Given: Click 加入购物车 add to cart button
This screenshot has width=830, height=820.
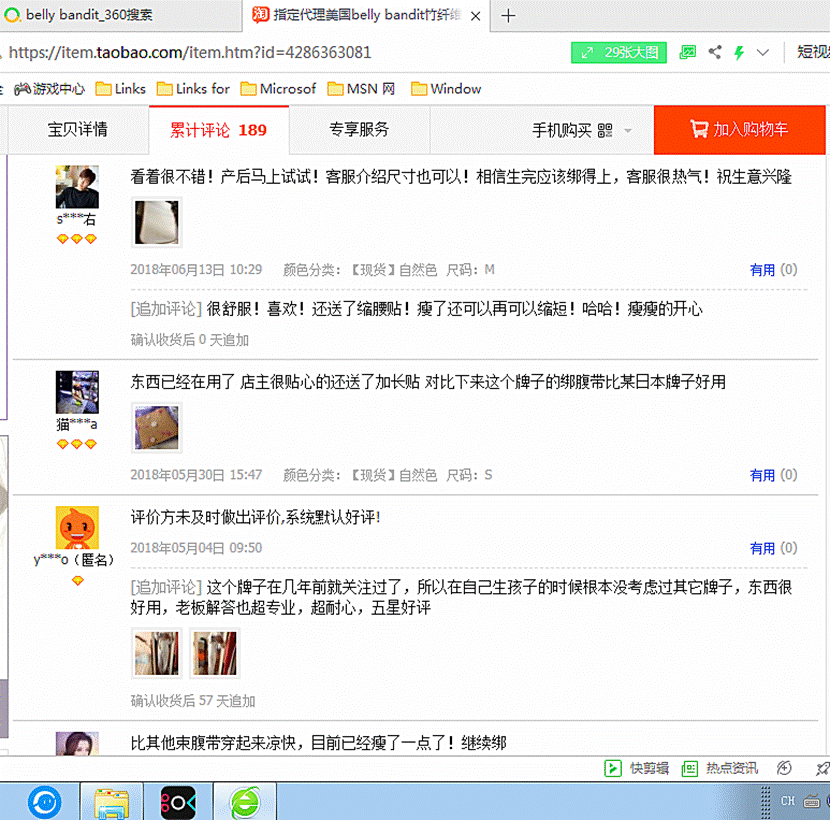Looking at the screenshot, I should 739,130.
